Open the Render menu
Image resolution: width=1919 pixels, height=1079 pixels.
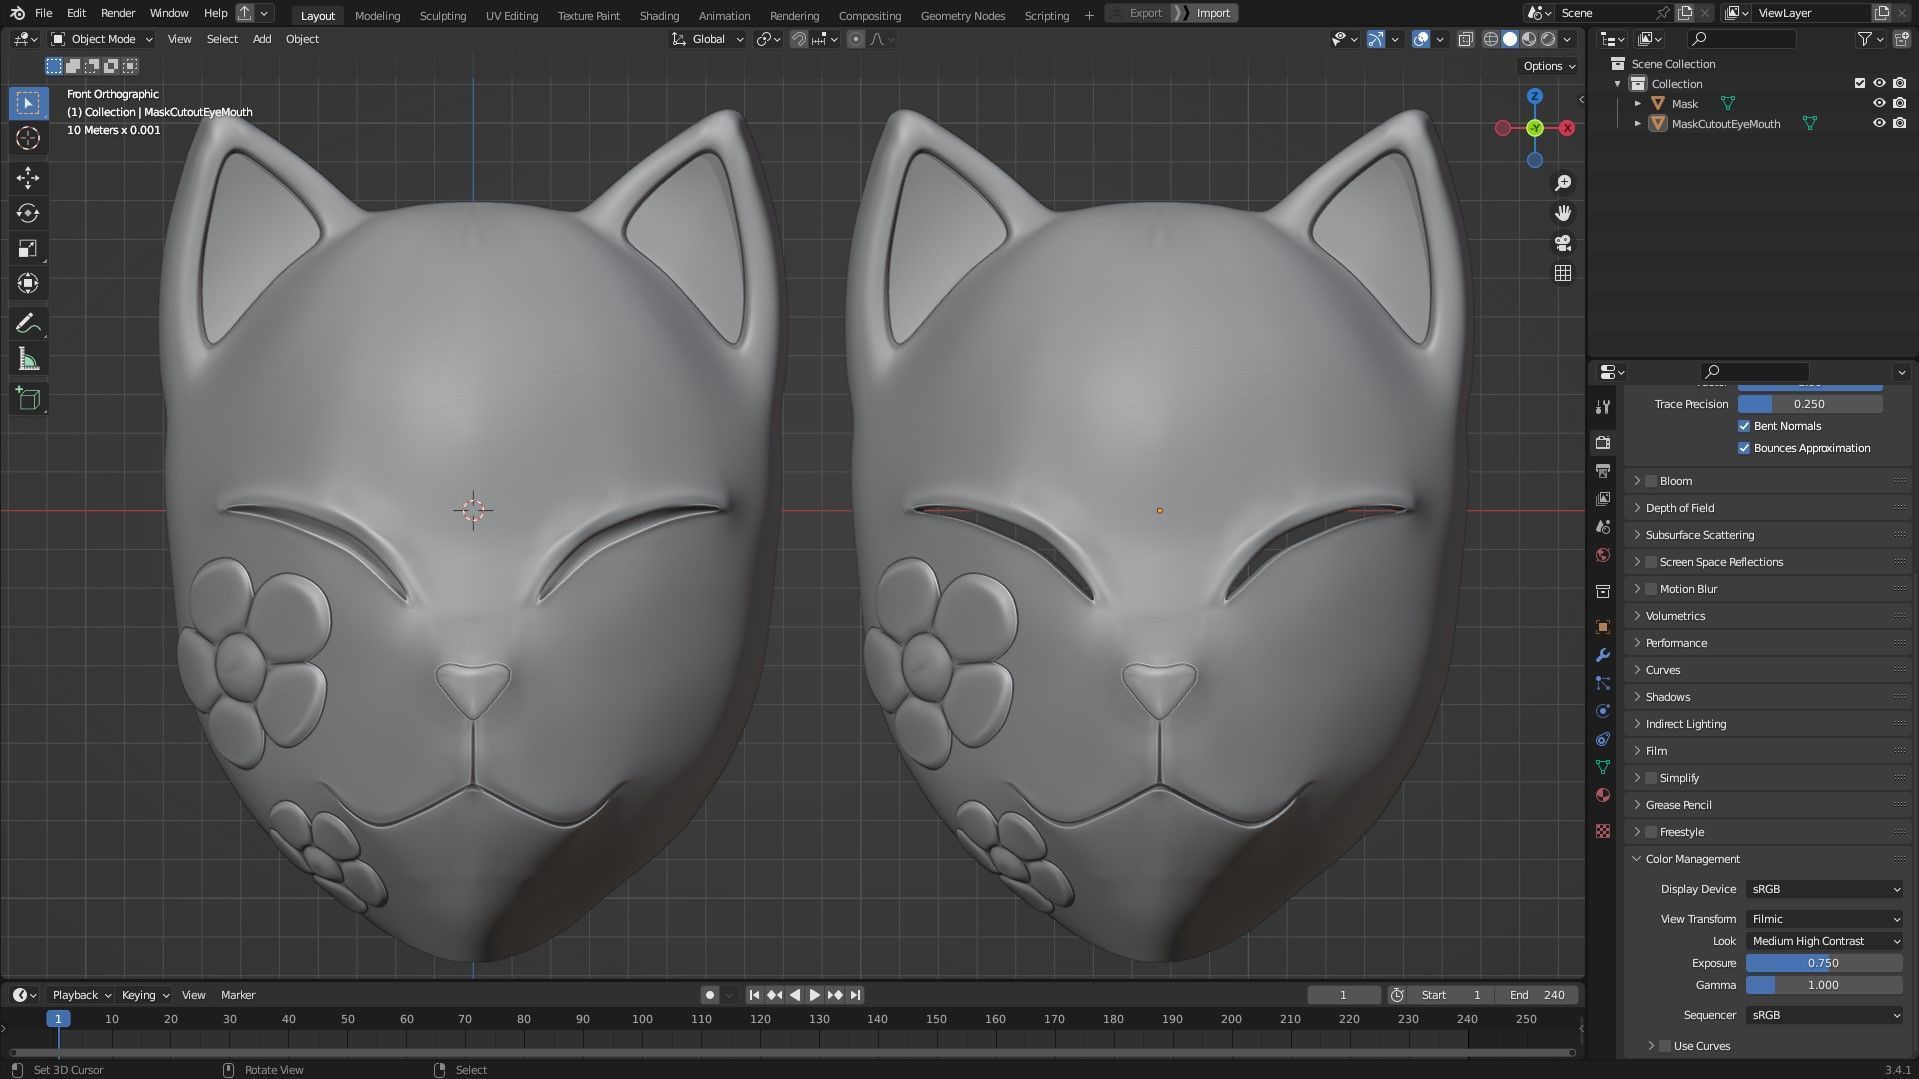click(118, 13)
